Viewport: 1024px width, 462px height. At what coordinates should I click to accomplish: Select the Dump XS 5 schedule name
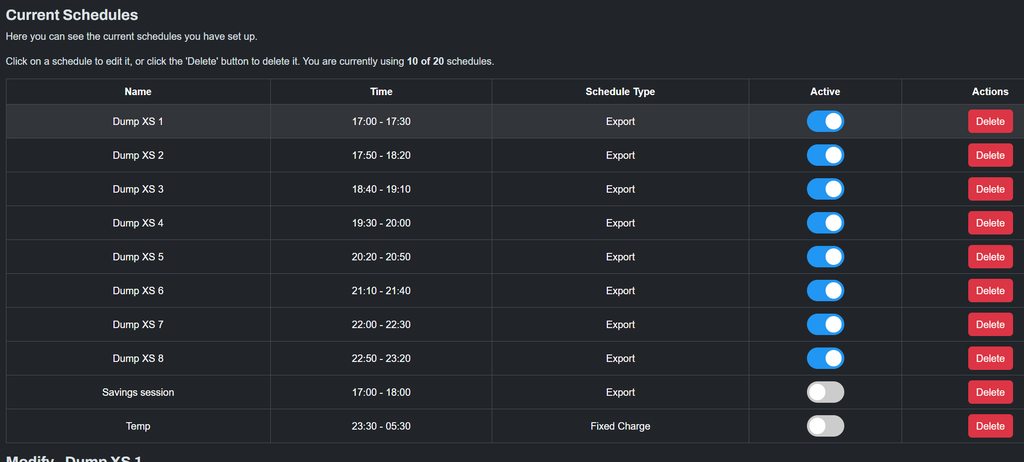[x=138, y=257]
